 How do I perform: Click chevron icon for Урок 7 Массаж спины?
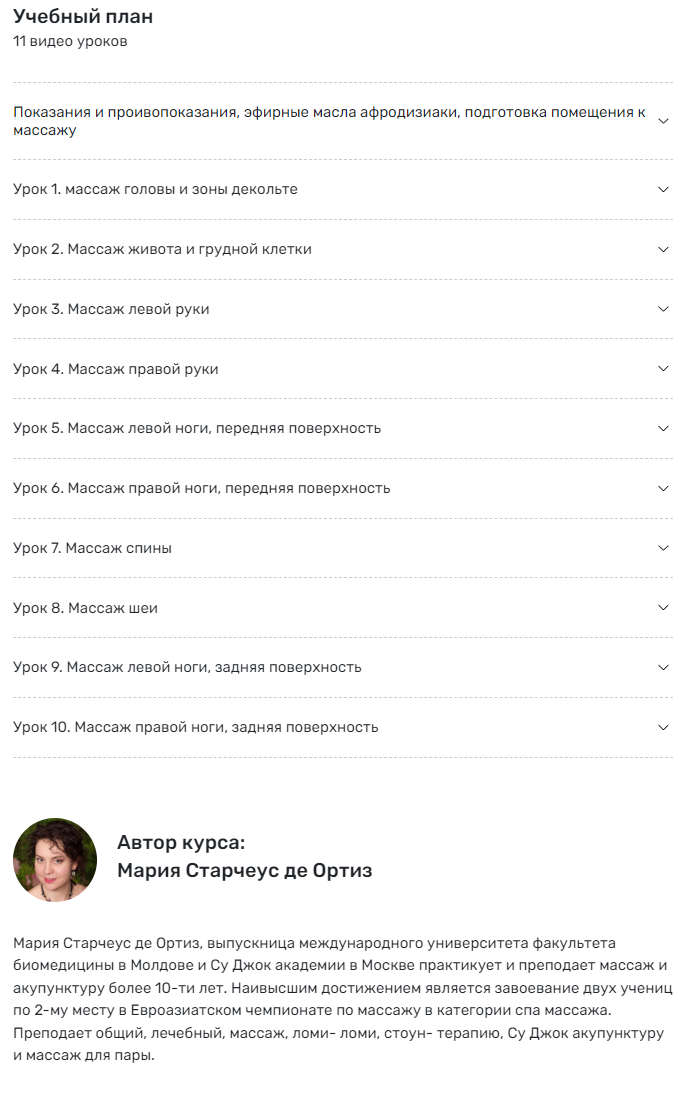click(663, 548)
